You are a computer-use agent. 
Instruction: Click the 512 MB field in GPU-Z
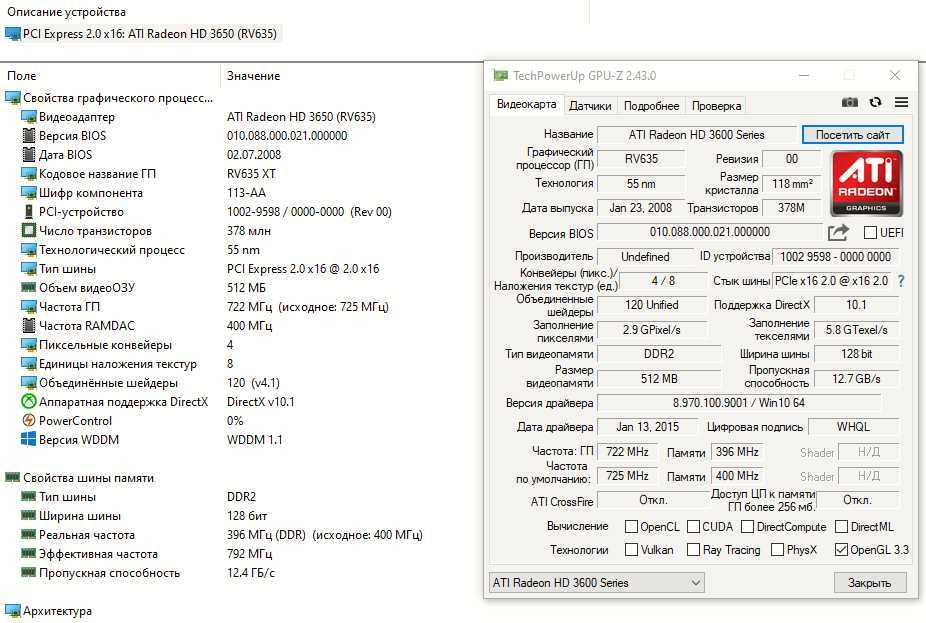[659, 379]
